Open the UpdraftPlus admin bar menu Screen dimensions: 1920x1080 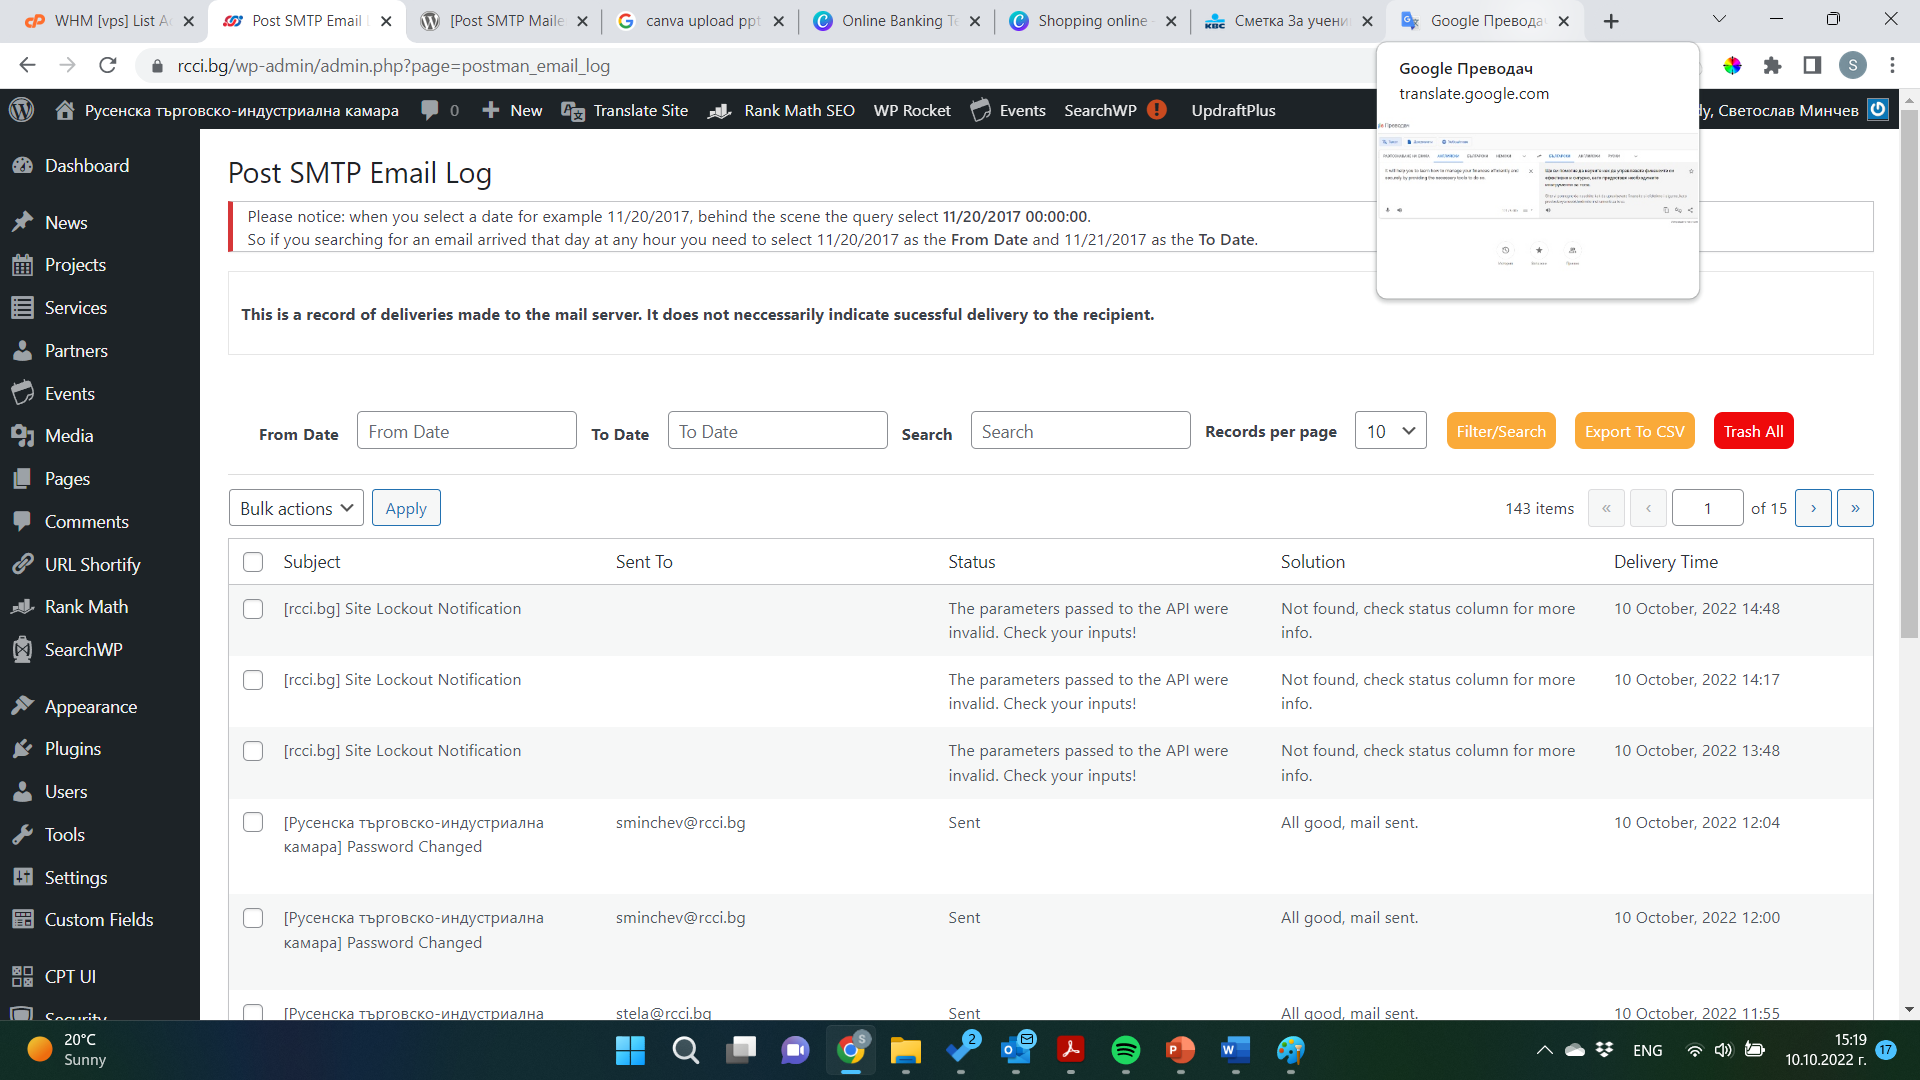(1233, 110)
